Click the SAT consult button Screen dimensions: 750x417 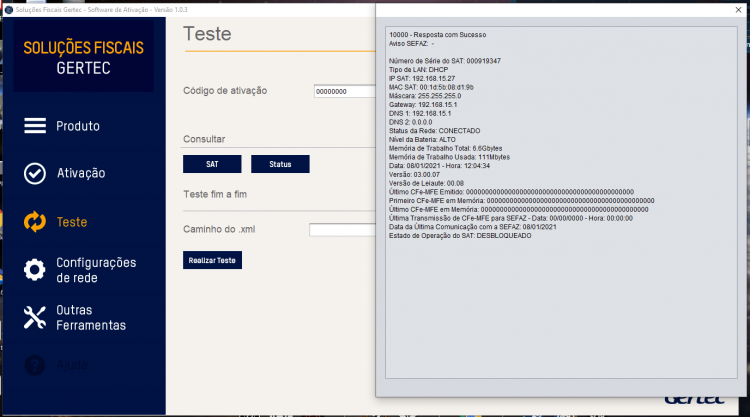coord(212,164)
